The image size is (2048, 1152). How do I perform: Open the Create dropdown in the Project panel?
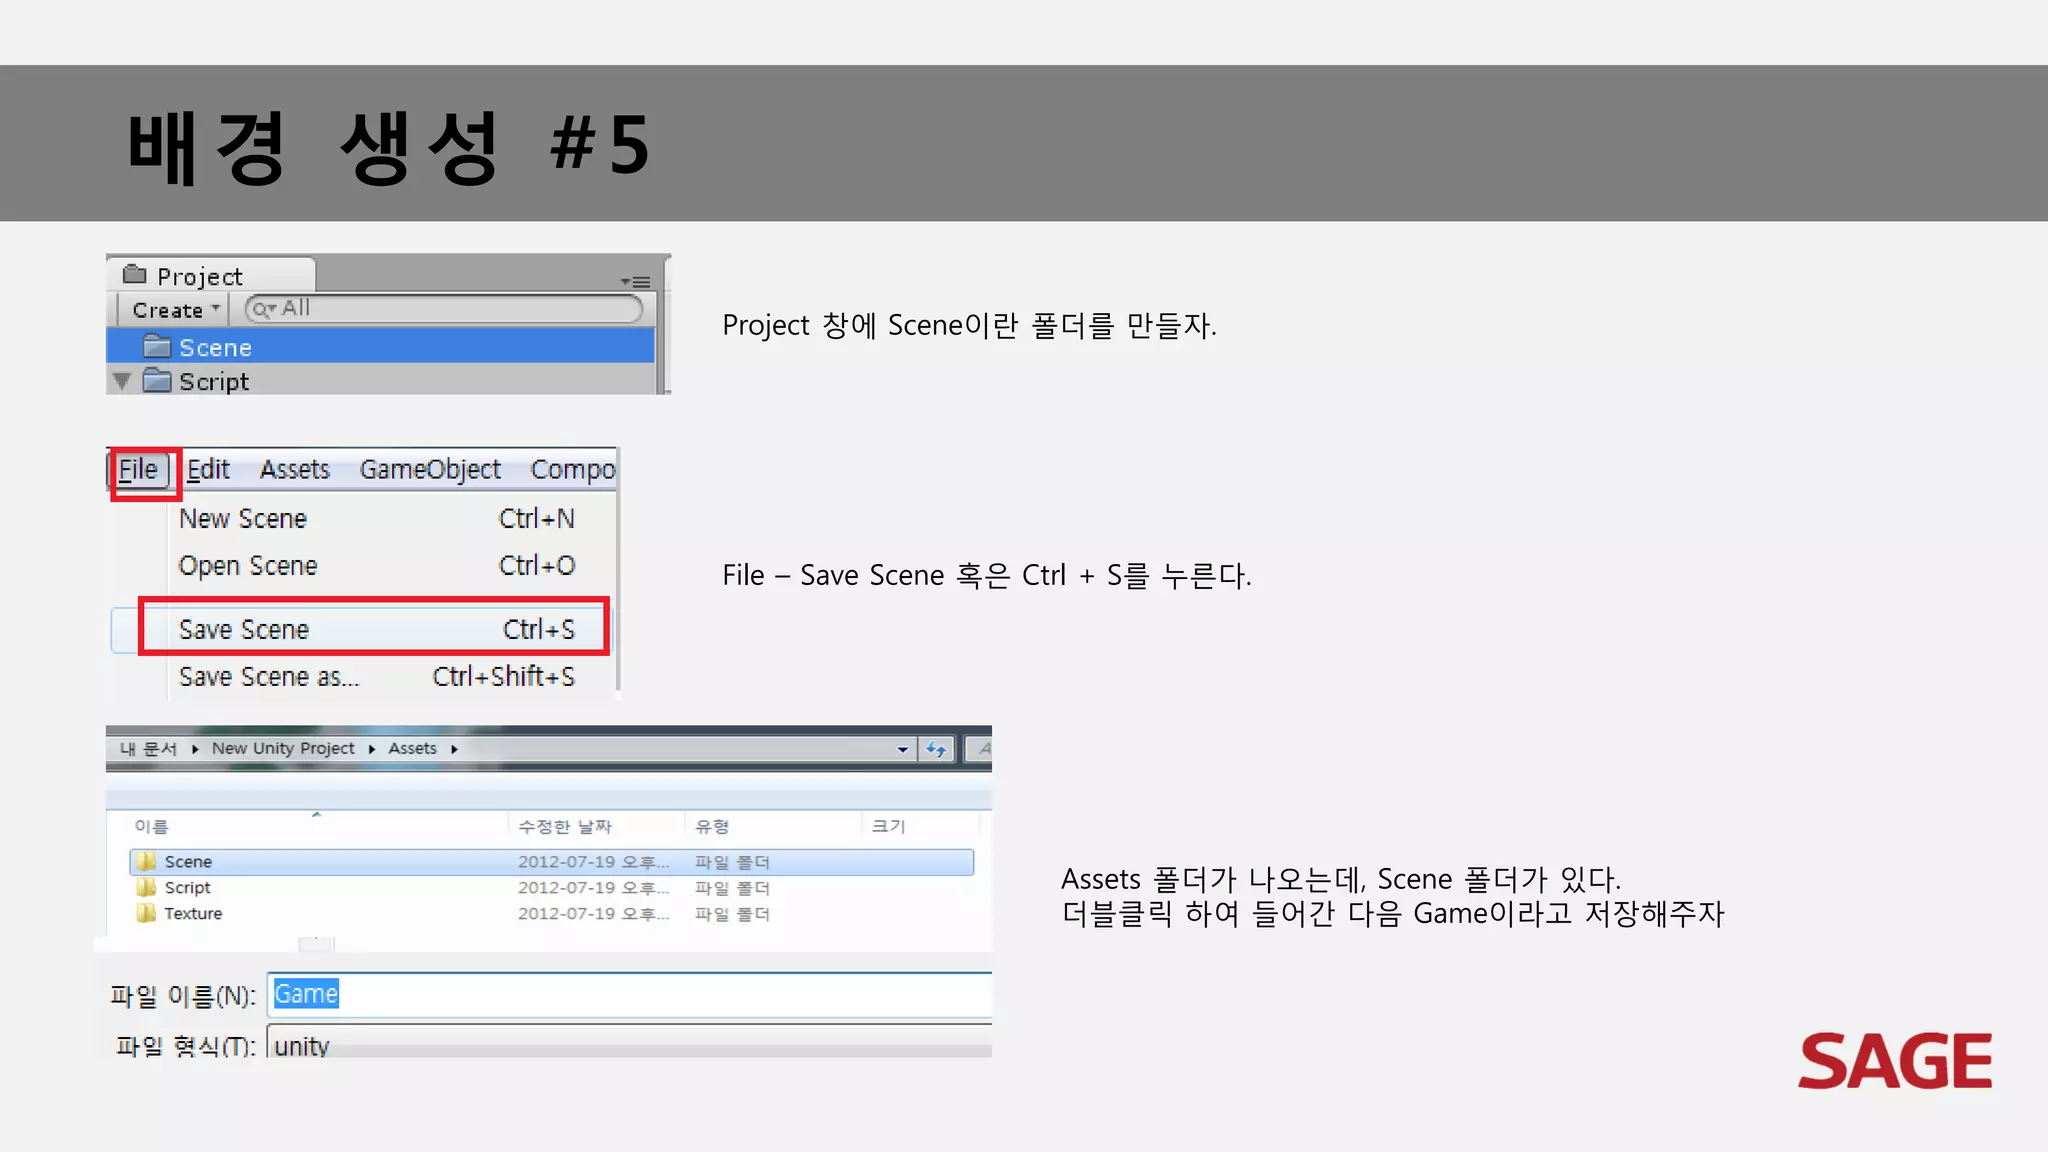(x=175, y=310)
